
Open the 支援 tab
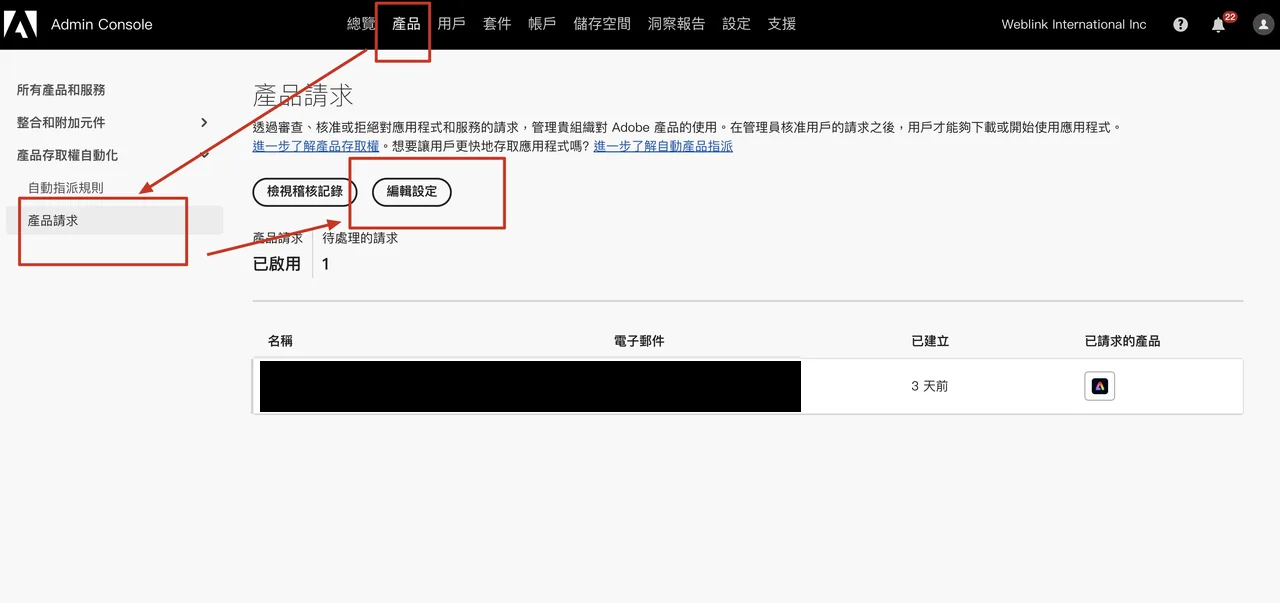[x=782, y=24]
